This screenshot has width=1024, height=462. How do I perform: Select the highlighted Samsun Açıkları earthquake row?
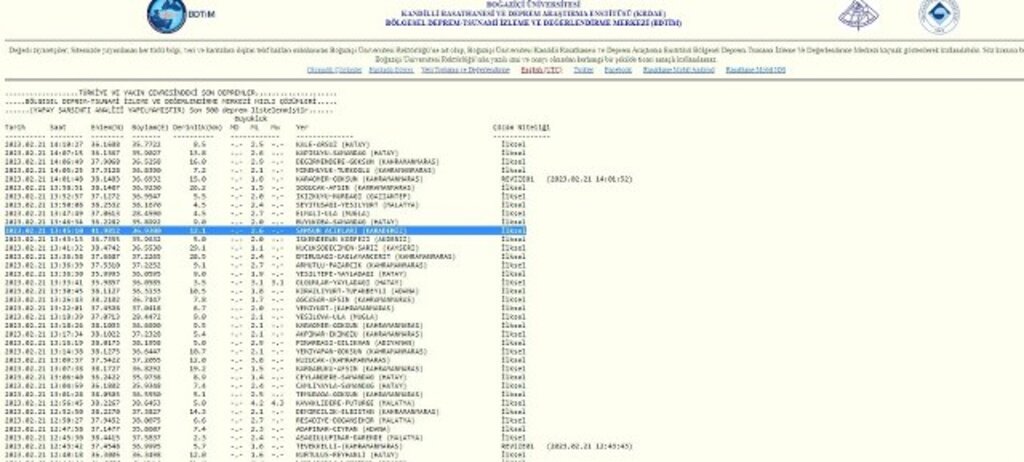click(265, 231)
